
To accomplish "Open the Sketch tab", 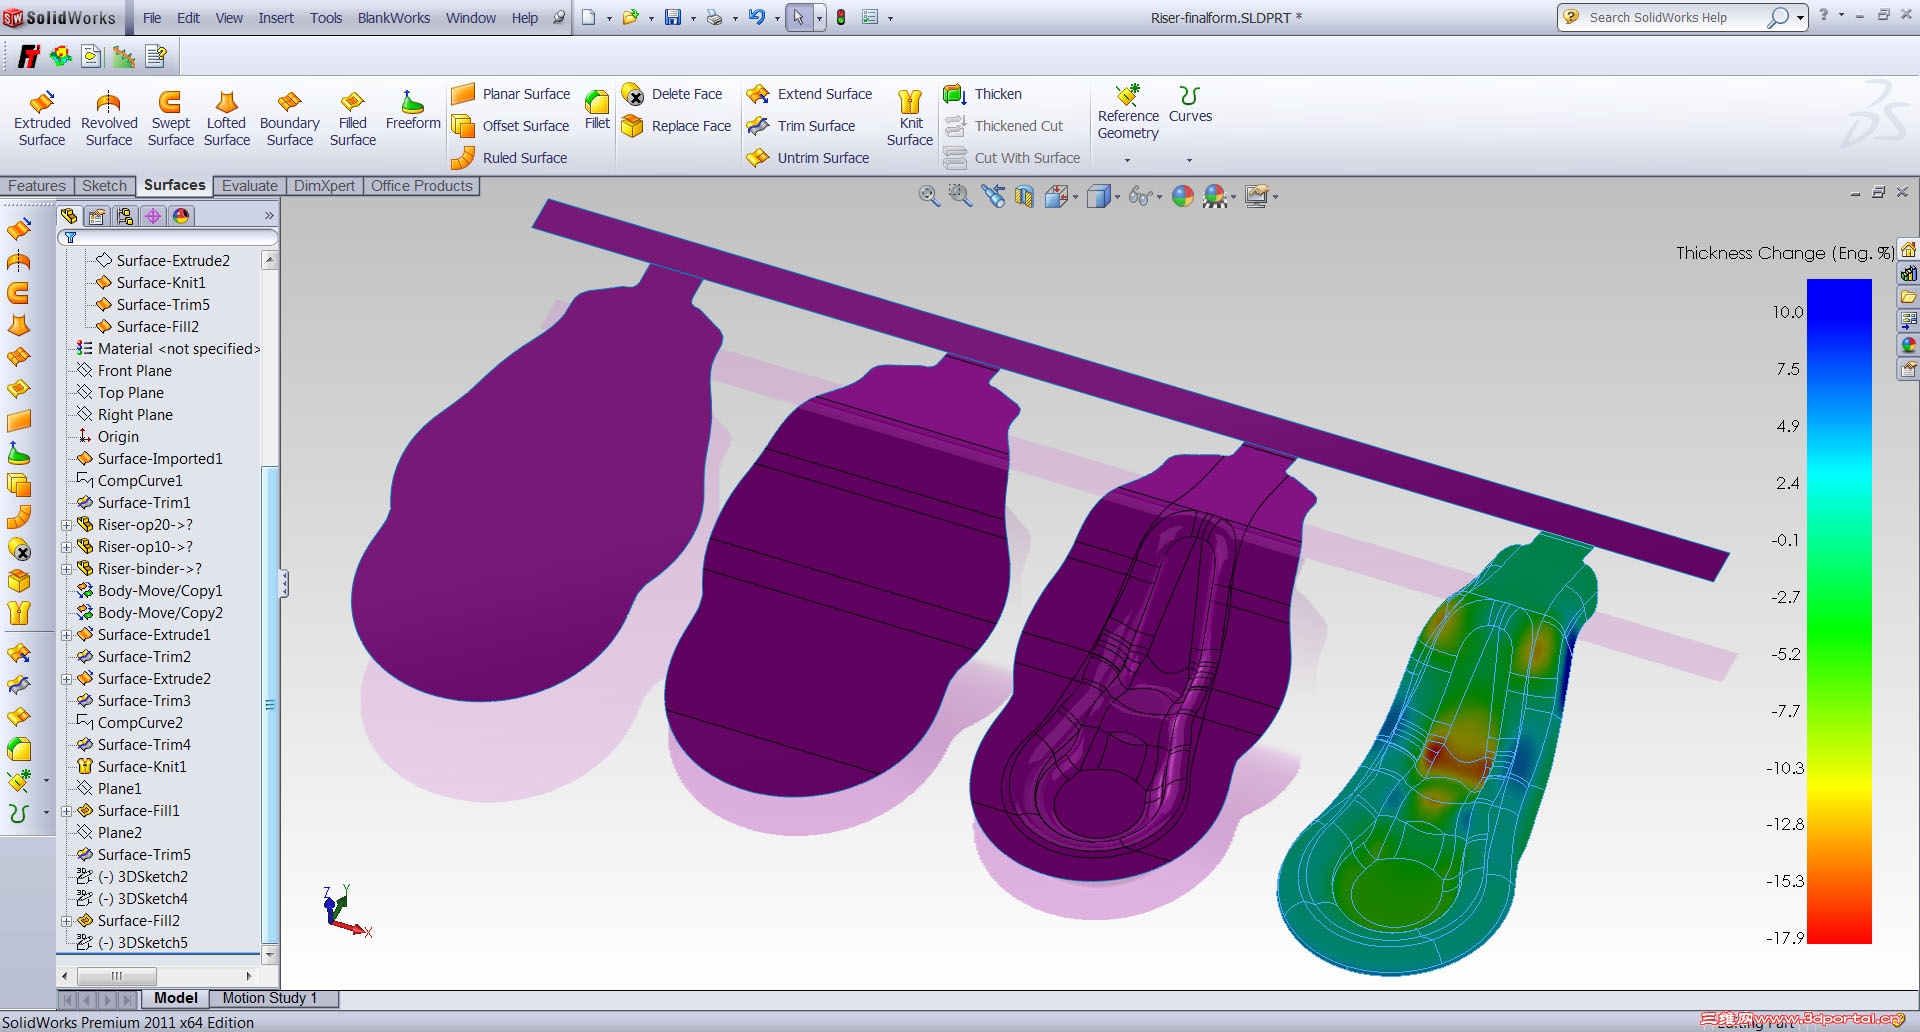I will [x=104, y=186].
